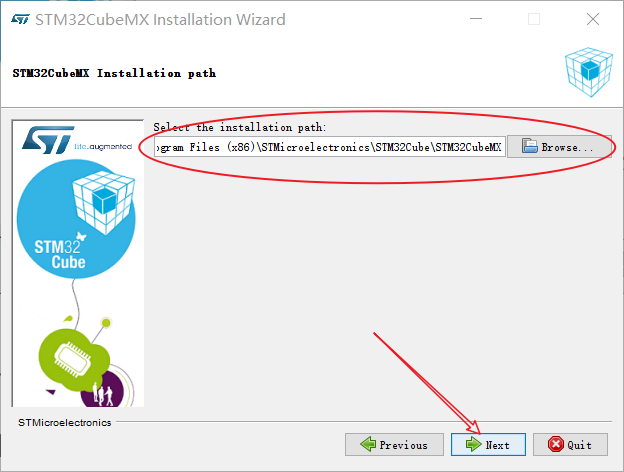624x472 pixels.
Task: Click the purple people circle graphic
Action: click(104, 390)
